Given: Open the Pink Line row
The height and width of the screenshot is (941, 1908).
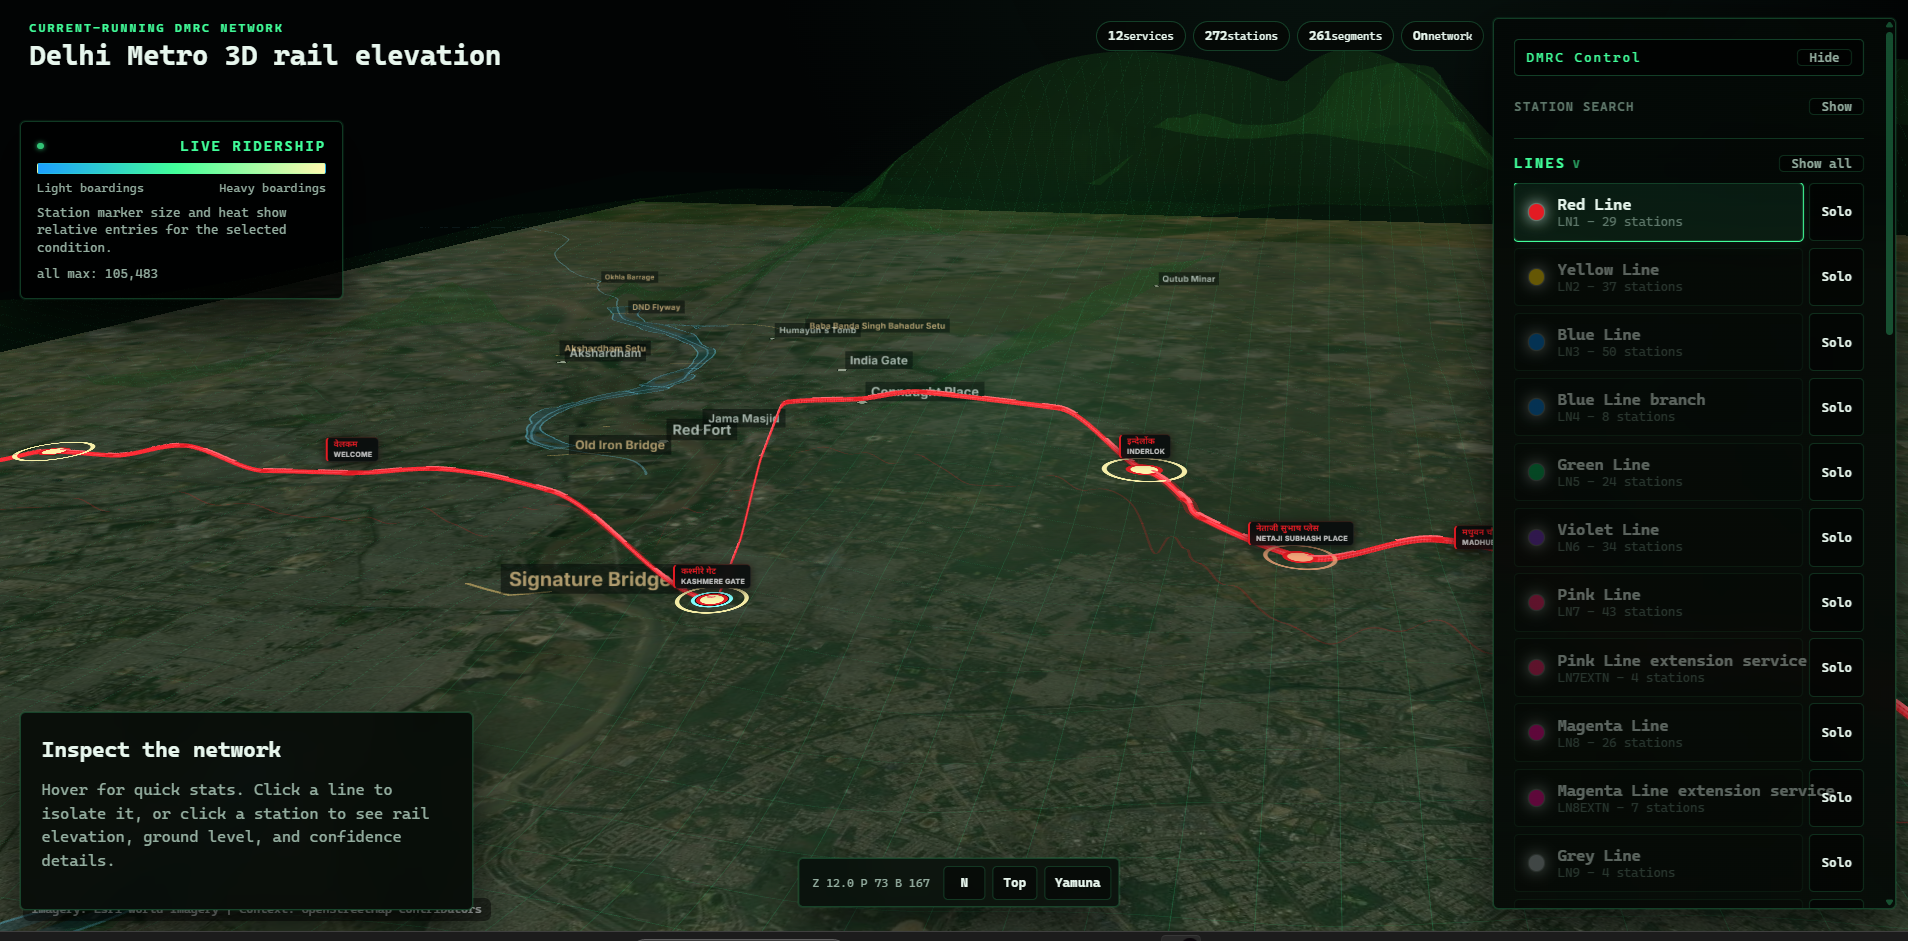Looking at the screenshot, I should [x=1658, y=602].
